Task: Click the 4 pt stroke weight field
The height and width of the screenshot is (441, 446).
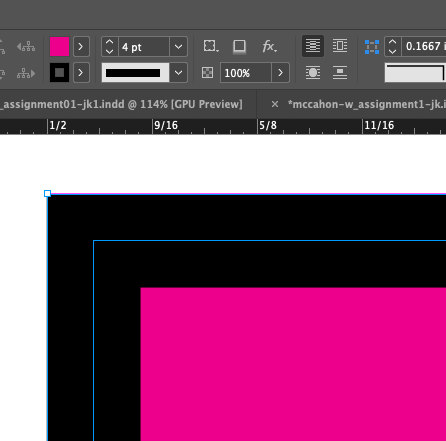Action: click(x=144, y=46)
